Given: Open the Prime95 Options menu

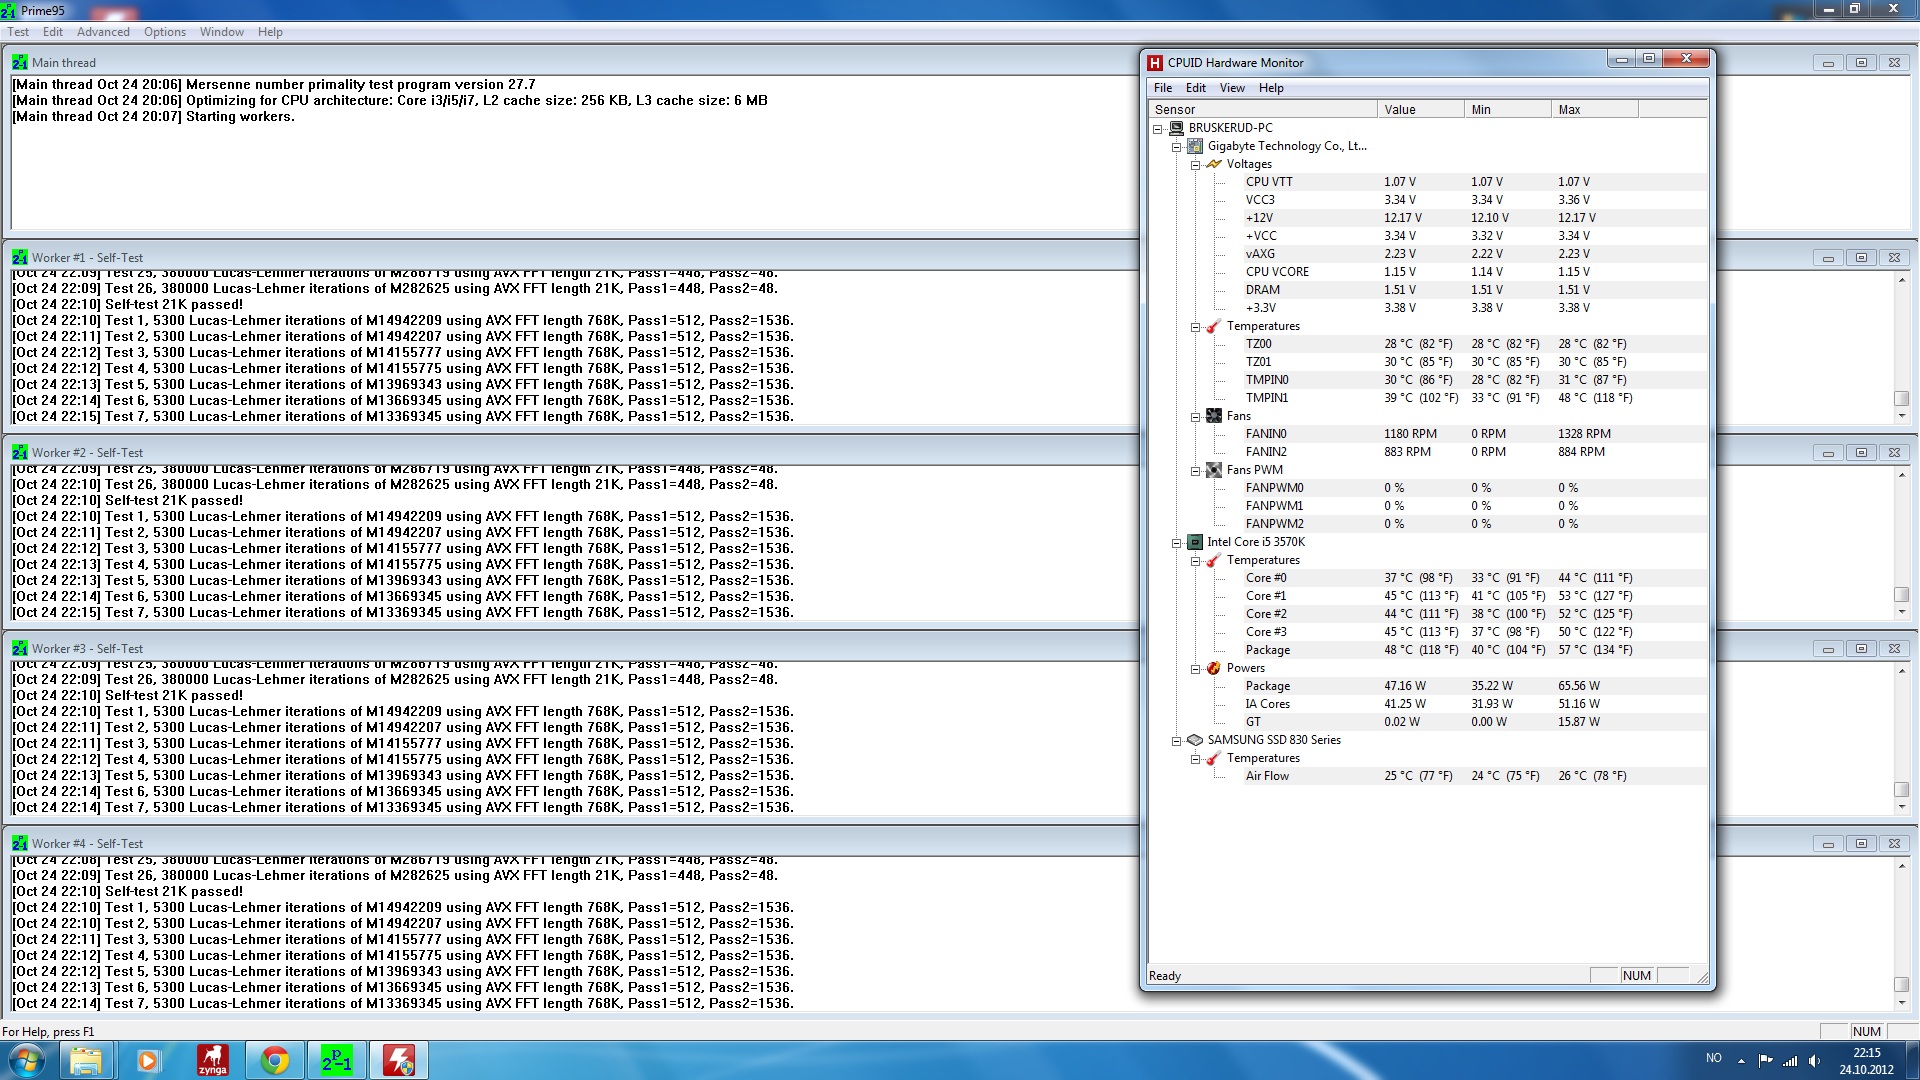Looking at the screenshot, I should click(x=165, y=32).
